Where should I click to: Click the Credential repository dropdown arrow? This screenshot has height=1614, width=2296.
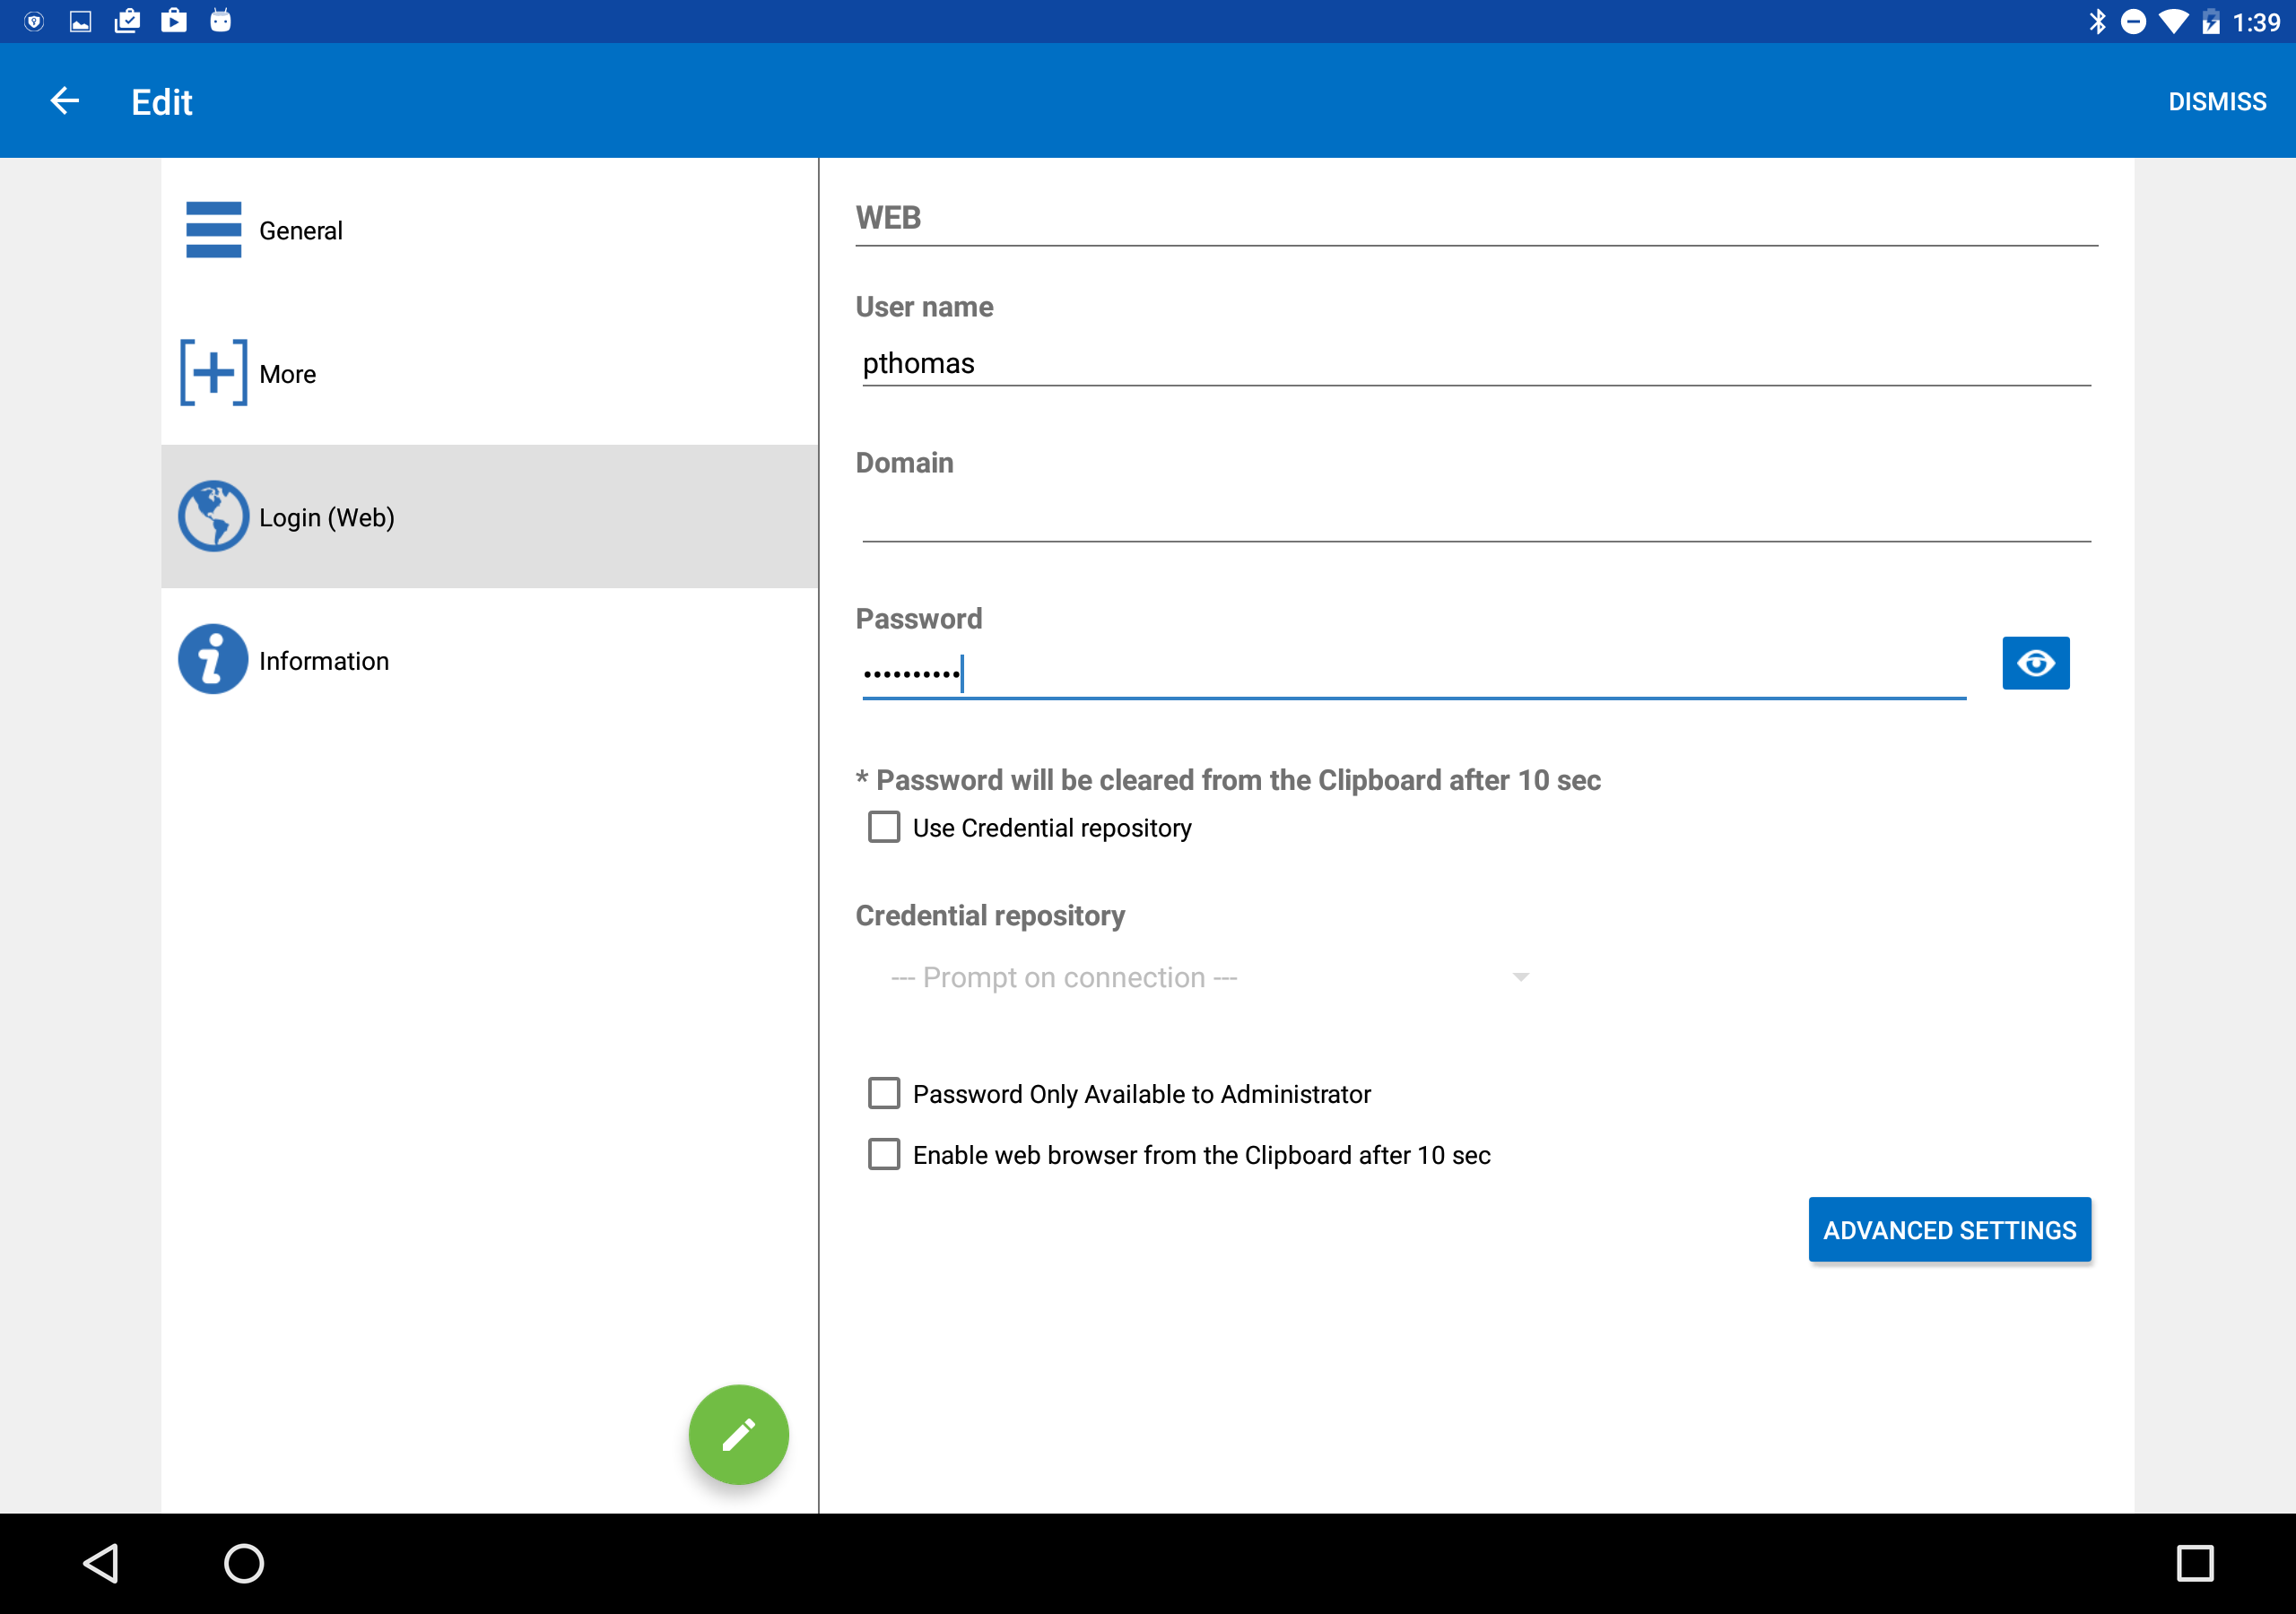pyautogui.click(x=1520, y=977)
